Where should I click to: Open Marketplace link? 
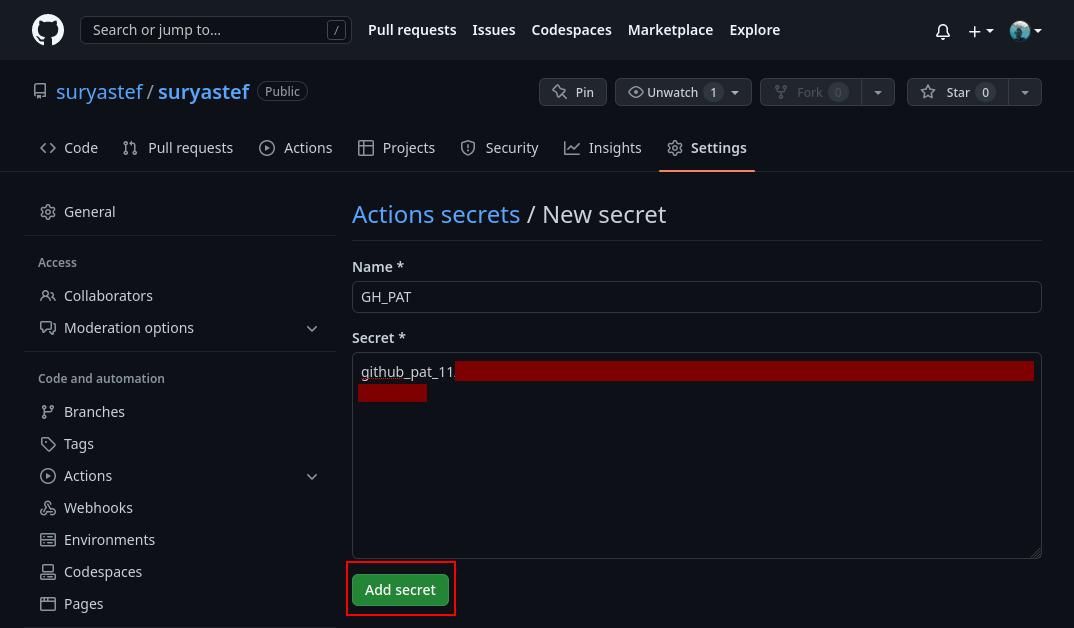pos(670,30)
